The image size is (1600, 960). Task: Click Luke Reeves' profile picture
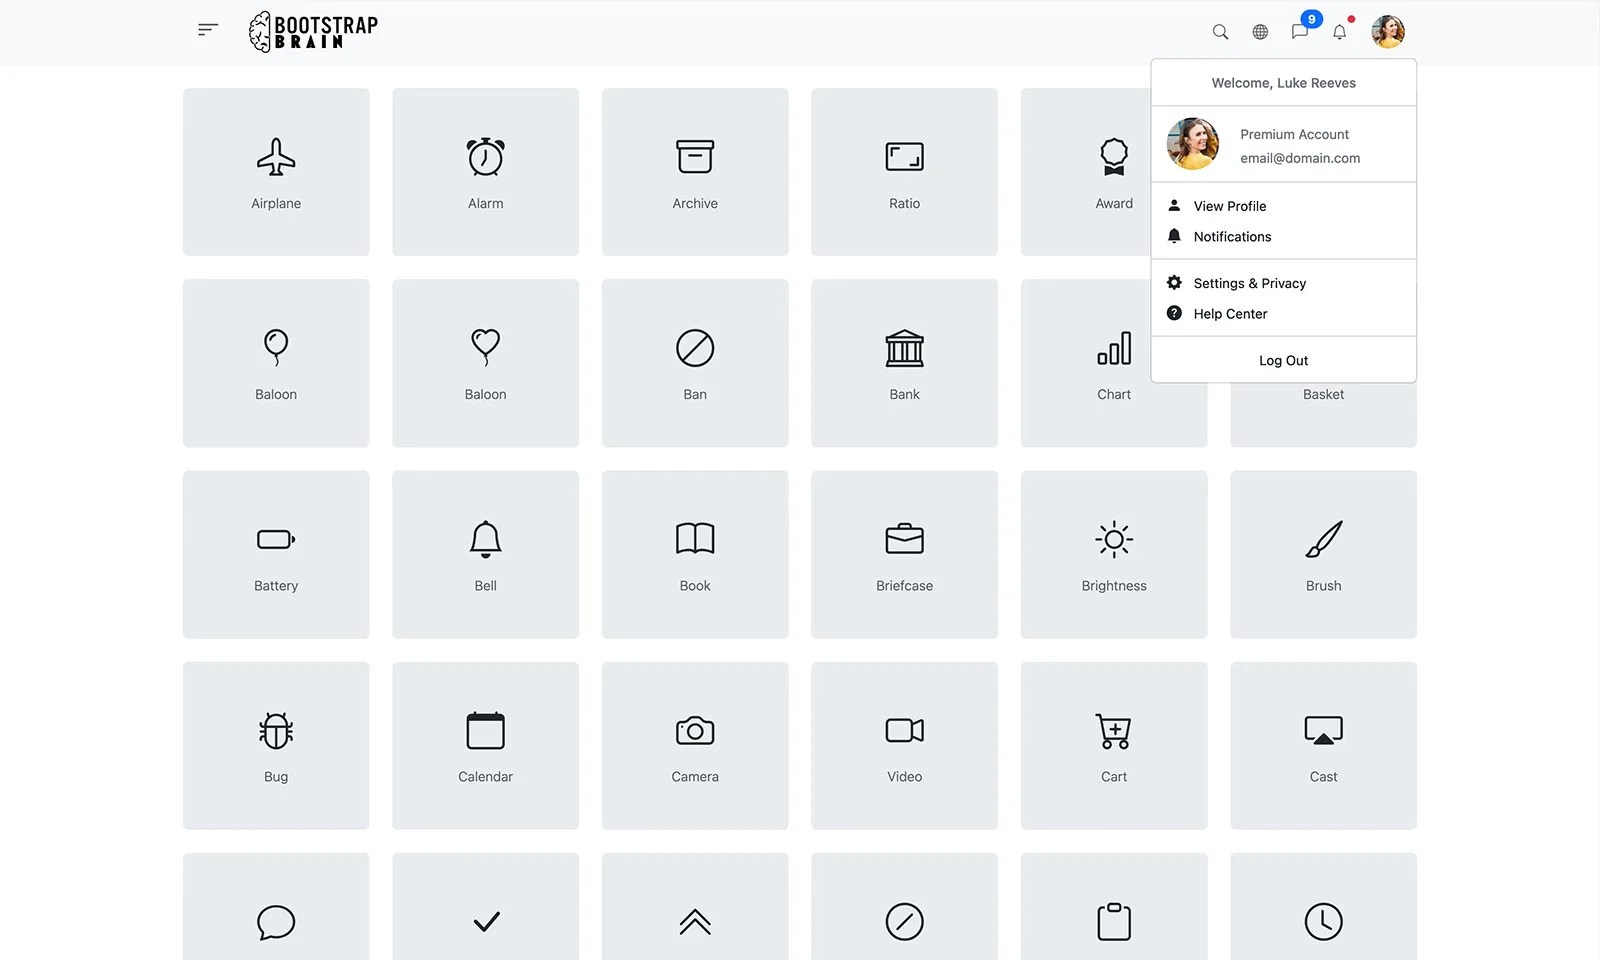pos(1388,31)
